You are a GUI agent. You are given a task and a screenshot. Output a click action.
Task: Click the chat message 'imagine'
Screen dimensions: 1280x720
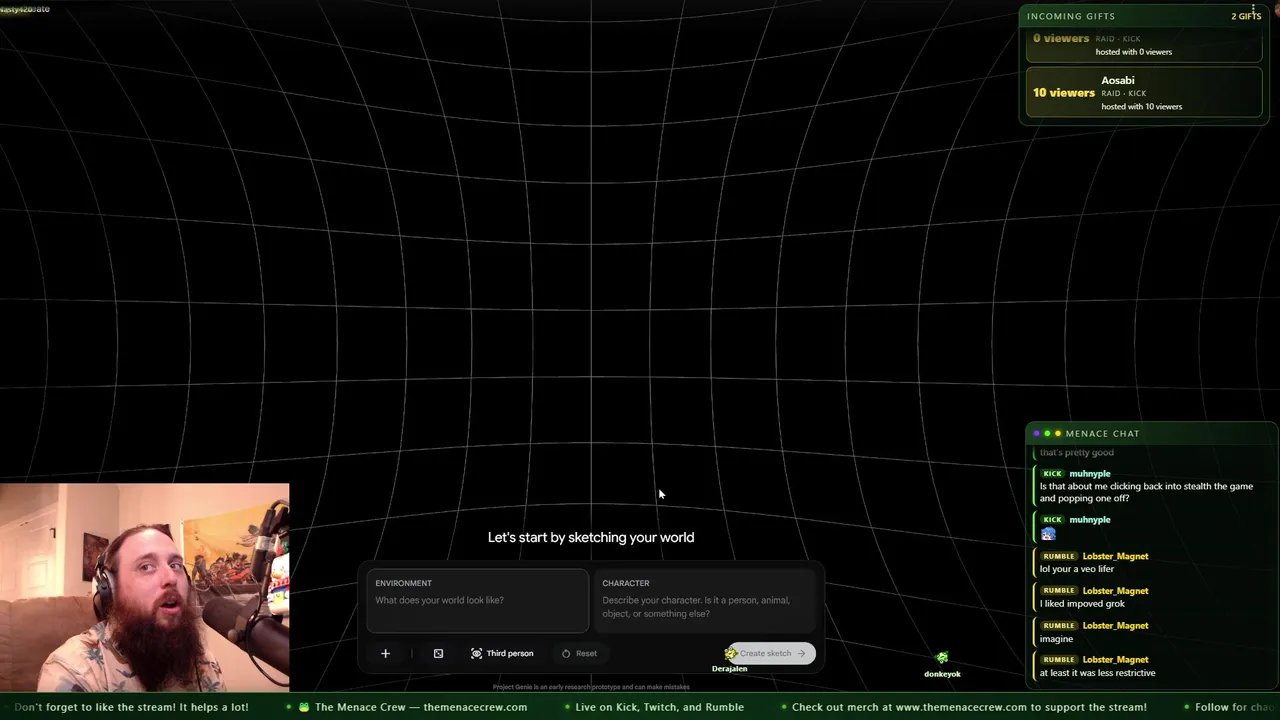pyautogui.click(x=1056, y=639)
